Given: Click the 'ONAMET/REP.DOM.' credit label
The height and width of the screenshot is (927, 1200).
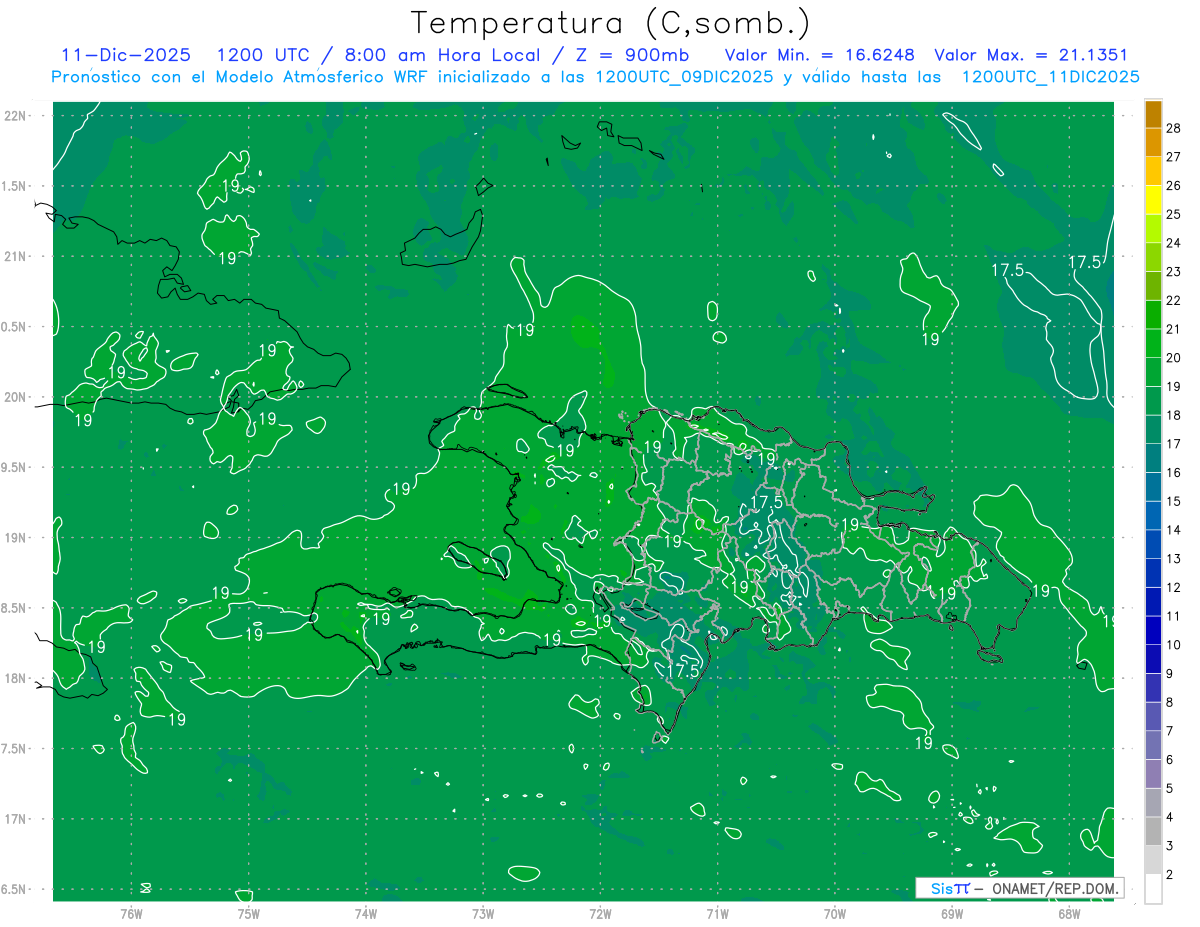Looking at the screenshot, I should (x=1054, y=888).
